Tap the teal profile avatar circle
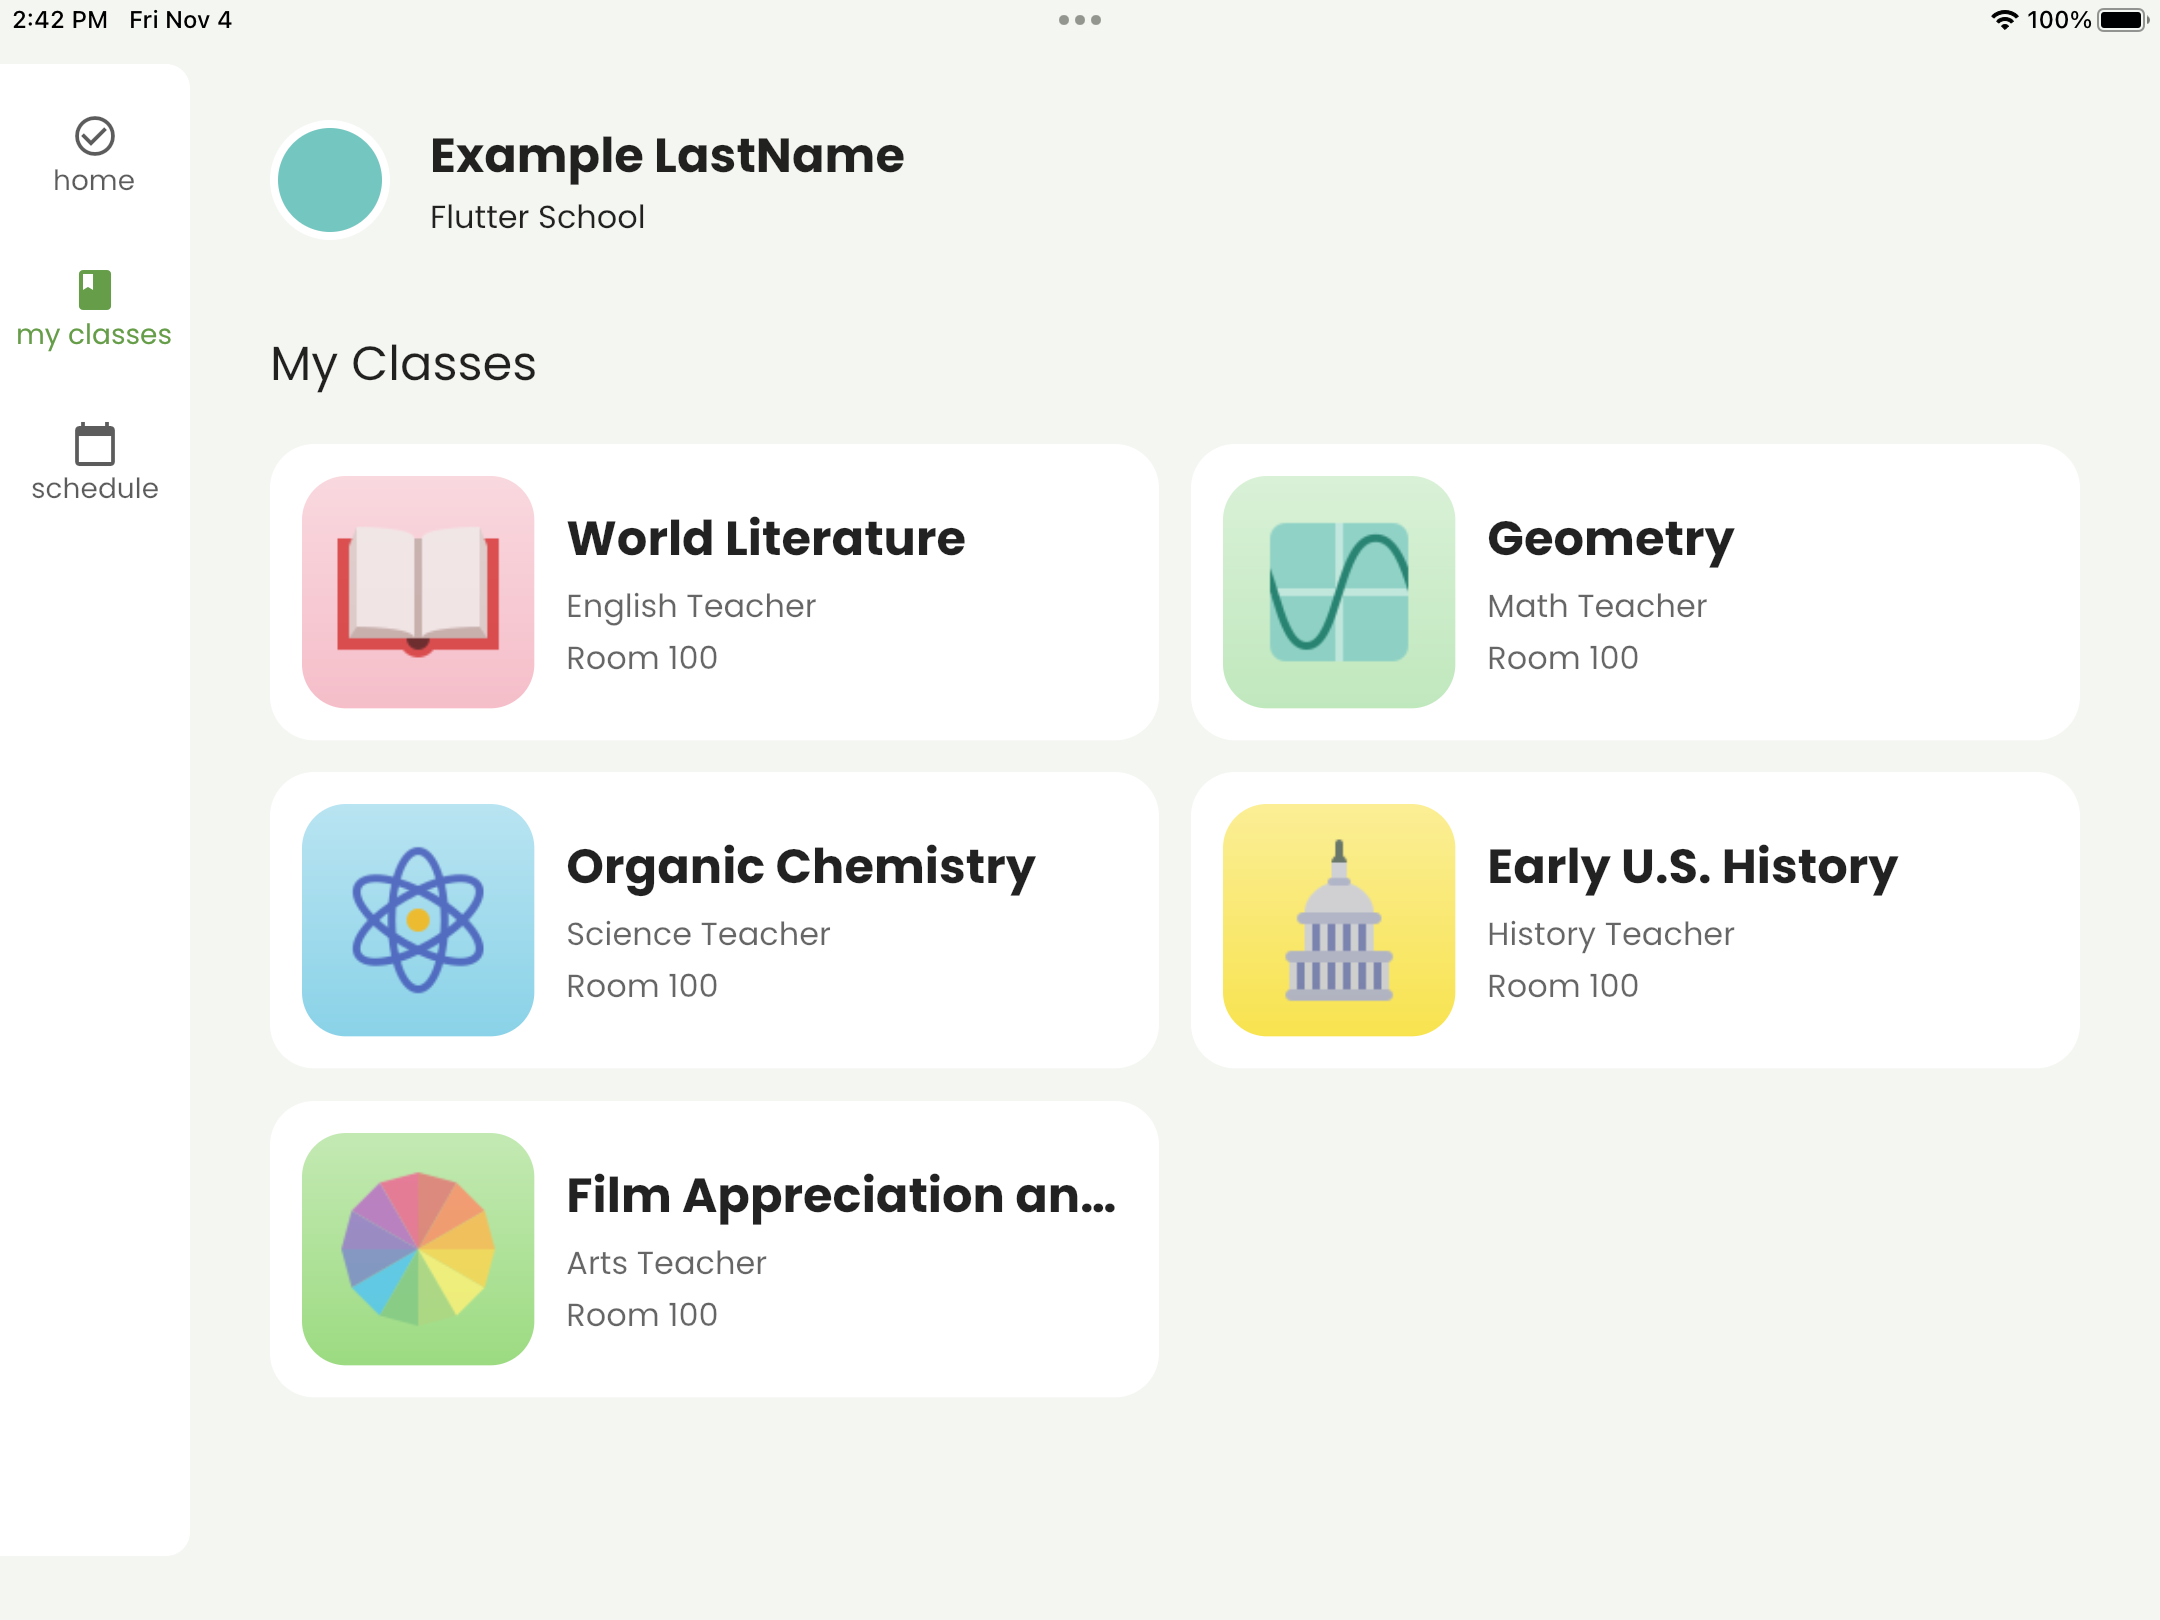The width and height of the screenshot is (2160, 1620). pos(330,181)
